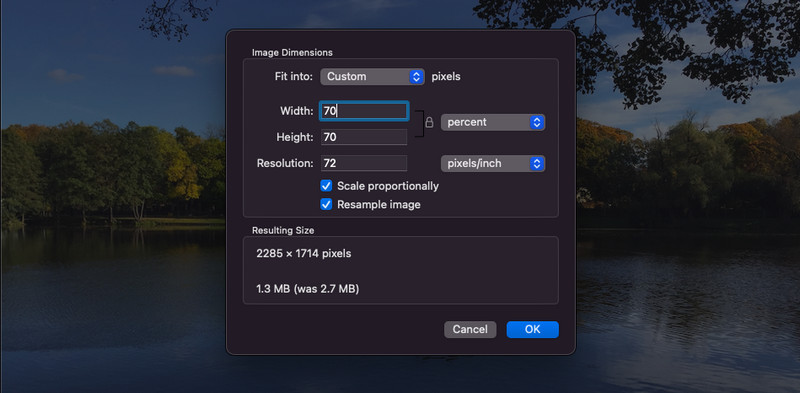The image size is (800, 393).
Task: Click the Image Dimensions section heading
Action: coord(292,53)
